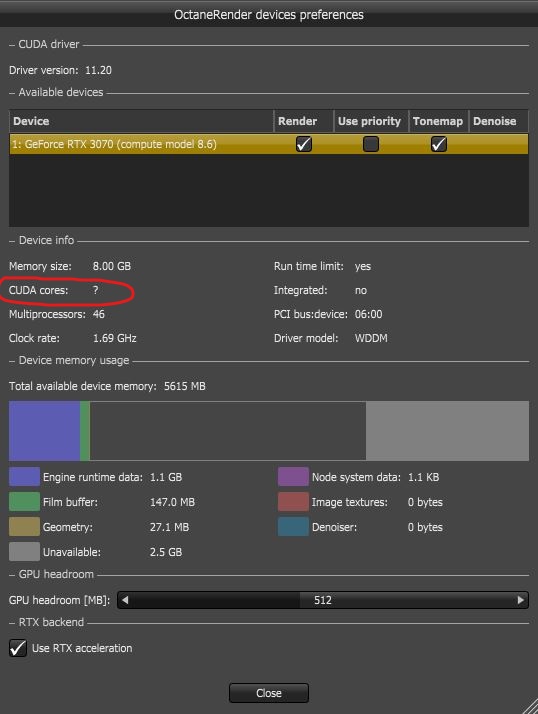Click the Node system data purple swatch
Screen dimensions: 538x714
pyautogui.click(x=293, y=477)
